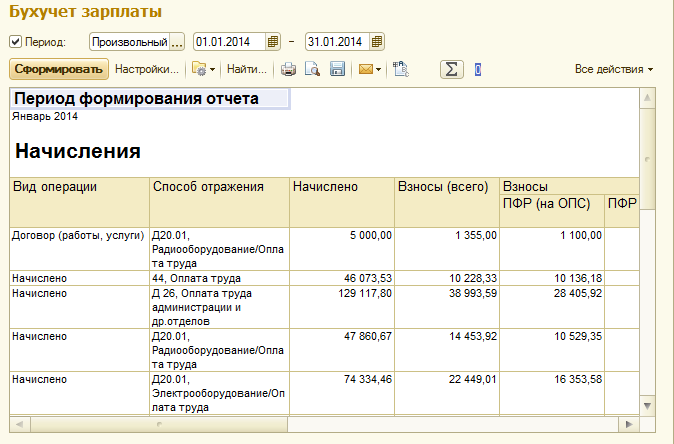
Task: Select the 5 000,00 amount cell
Action: click(x=342, y=249)
